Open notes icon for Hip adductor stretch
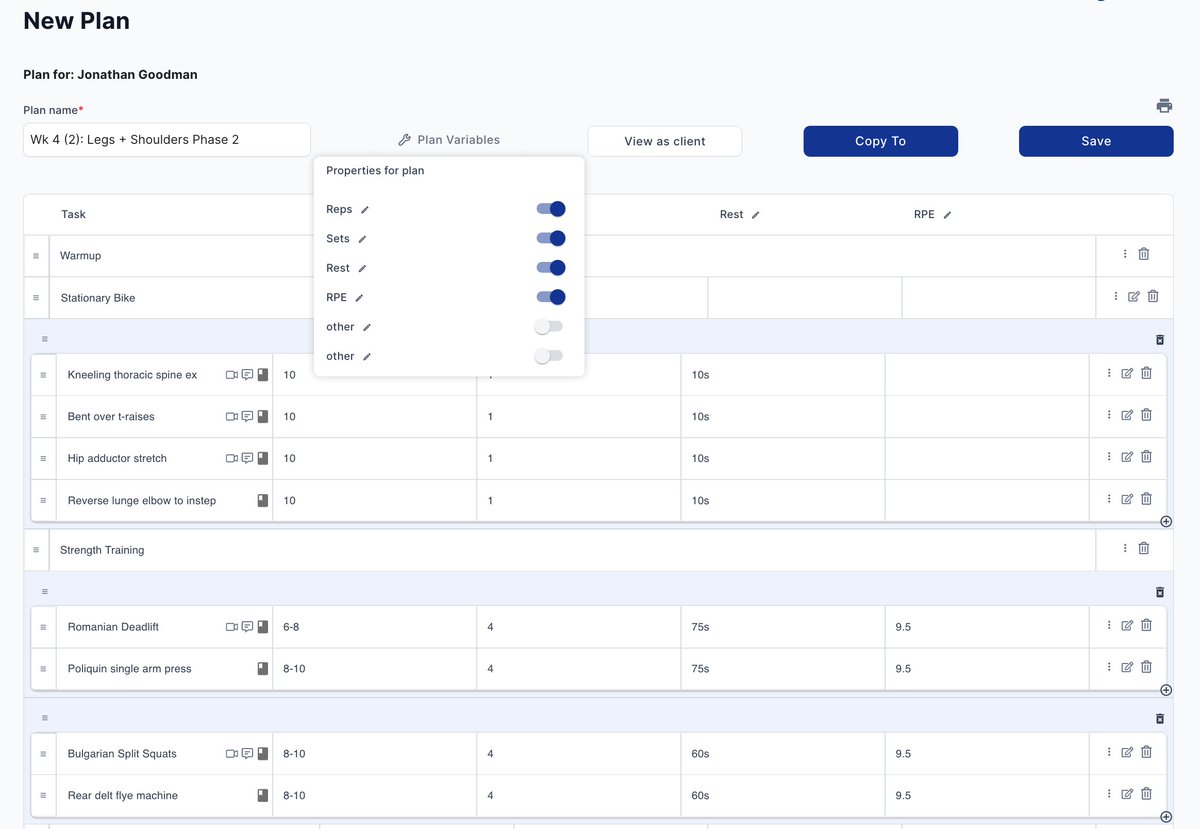 (x=263, y=458)
